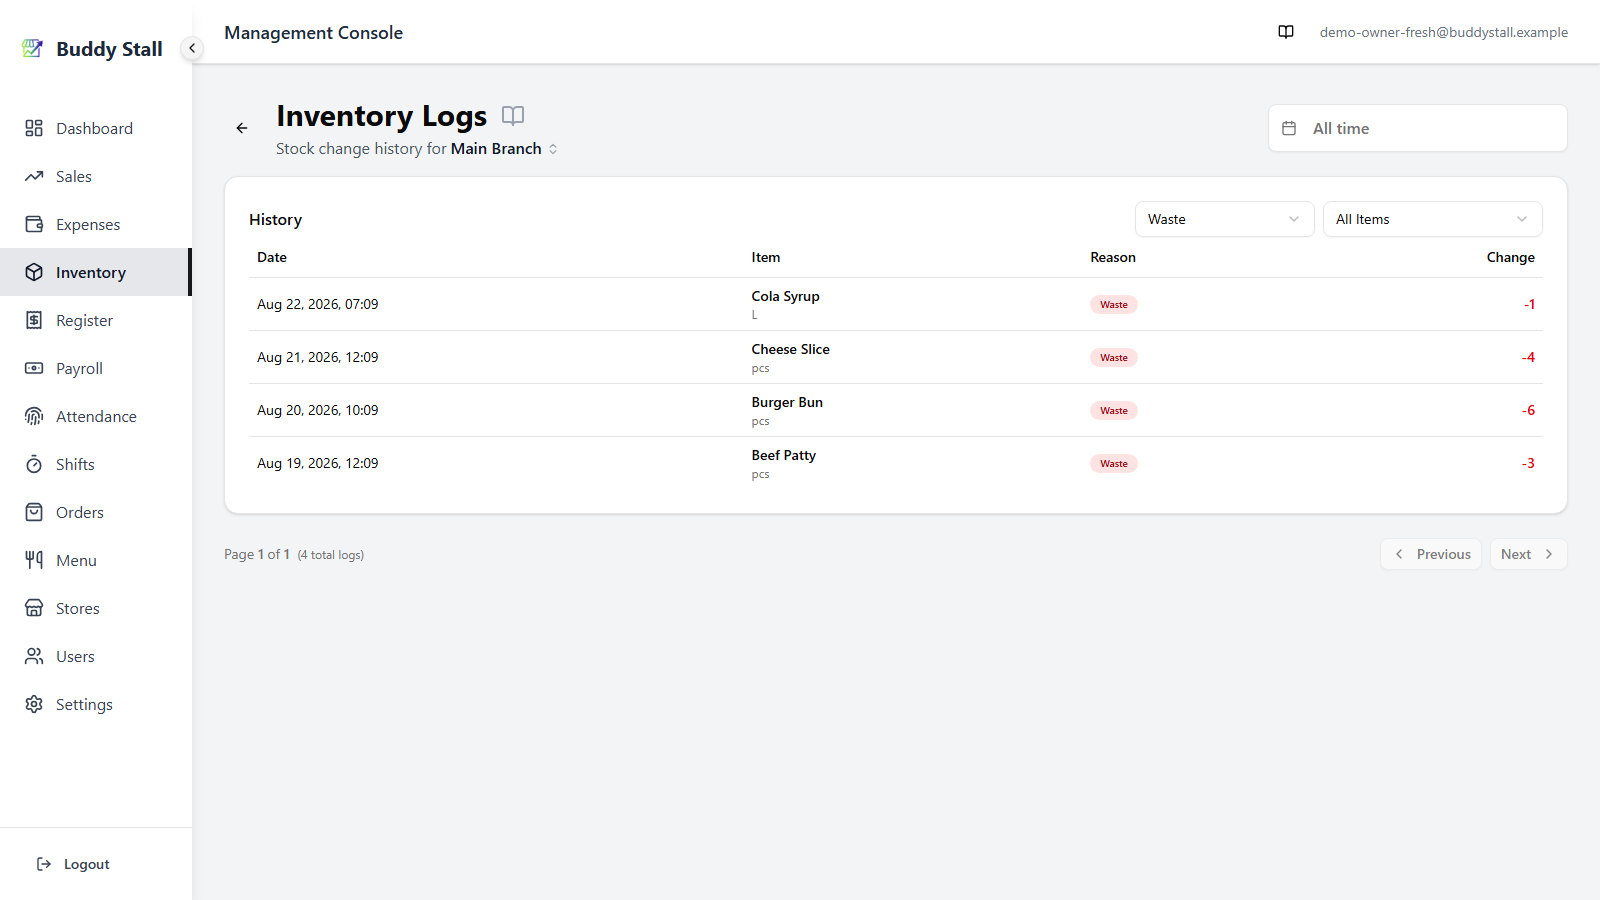Image resolution: width=1600 pixels, height=900 pixels.
Task: Click the Reason column header
Action: pos(1113,257)
